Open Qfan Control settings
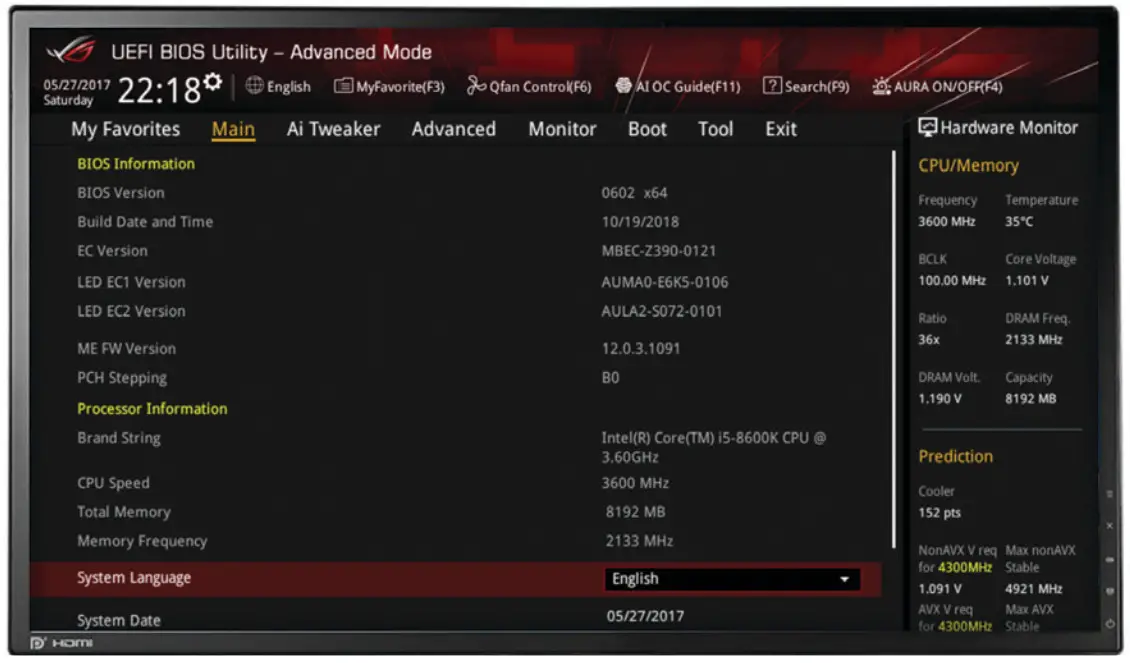Viewport: 1130px width, 663px height. (x=530, y=86)
